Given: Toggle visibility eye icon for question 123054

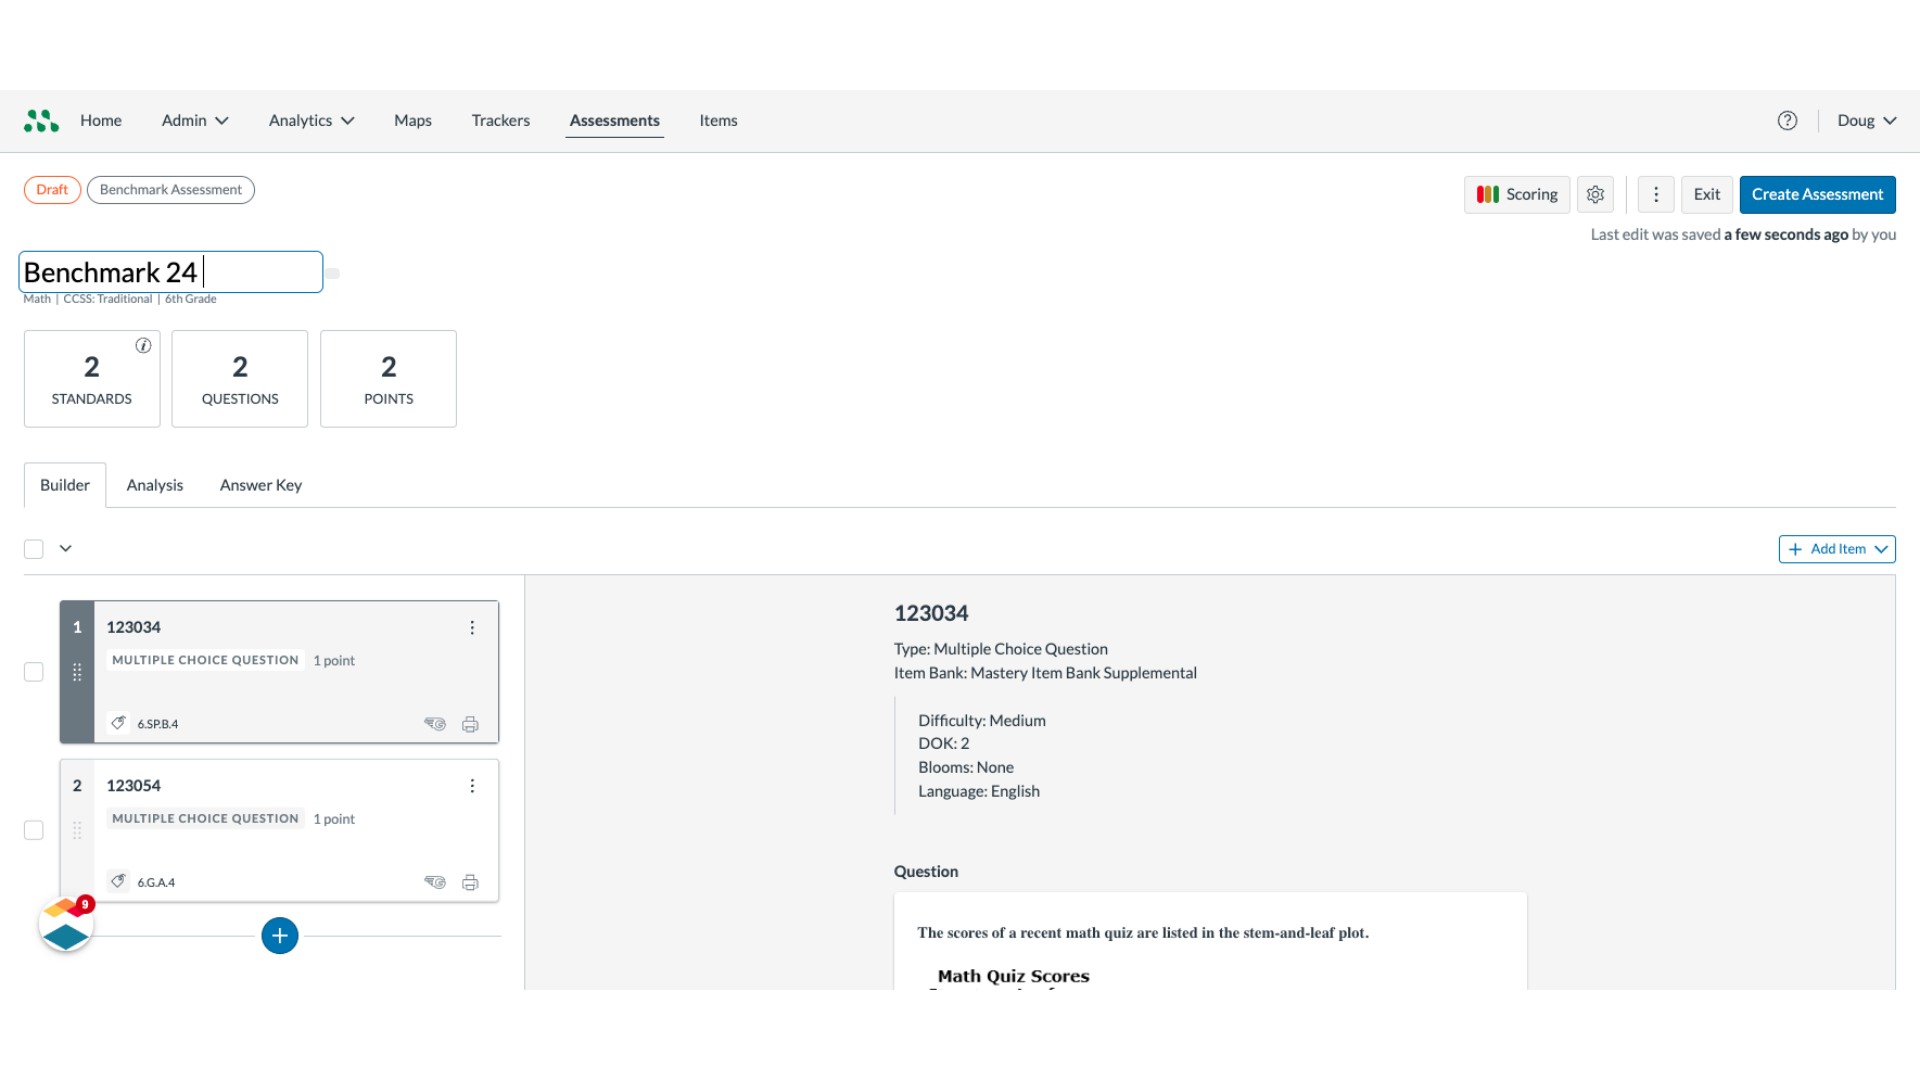Looking at the screenshot, I should click(x=434, y=881).
